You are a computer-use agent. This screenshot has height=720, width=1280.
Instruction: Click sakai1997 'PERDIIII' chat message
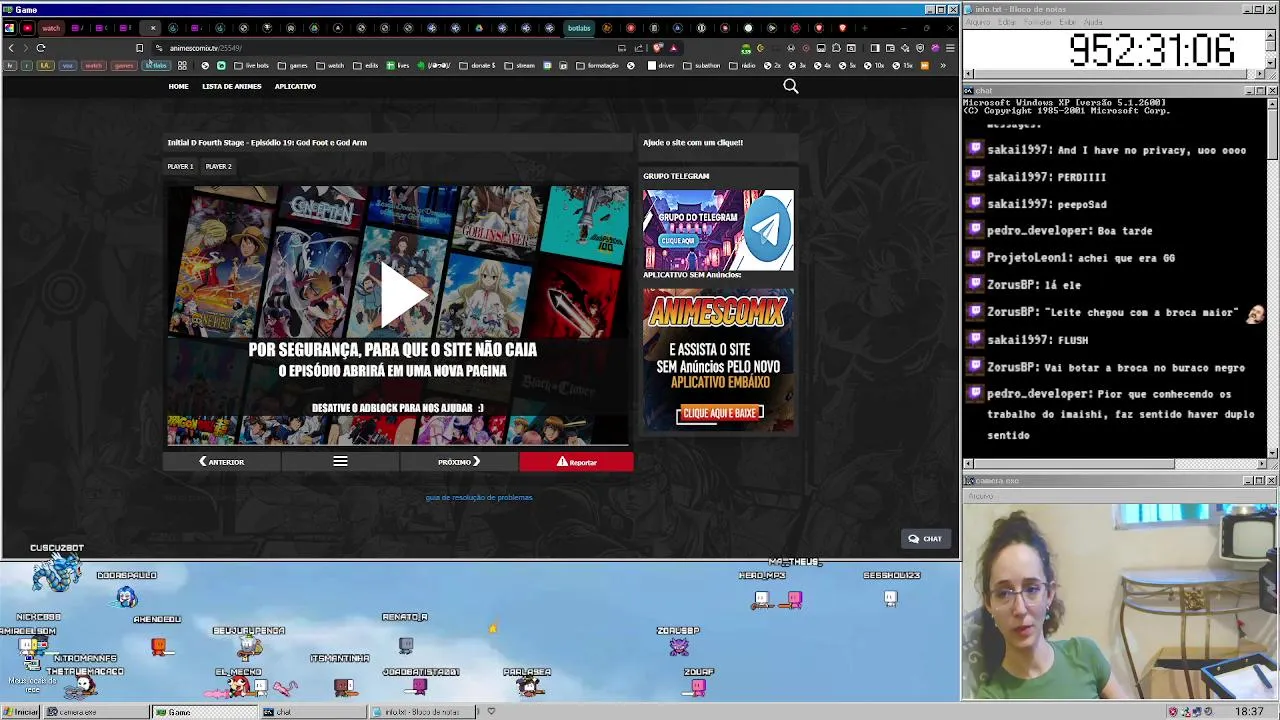pyautogui.click(x=1046, y=177)
